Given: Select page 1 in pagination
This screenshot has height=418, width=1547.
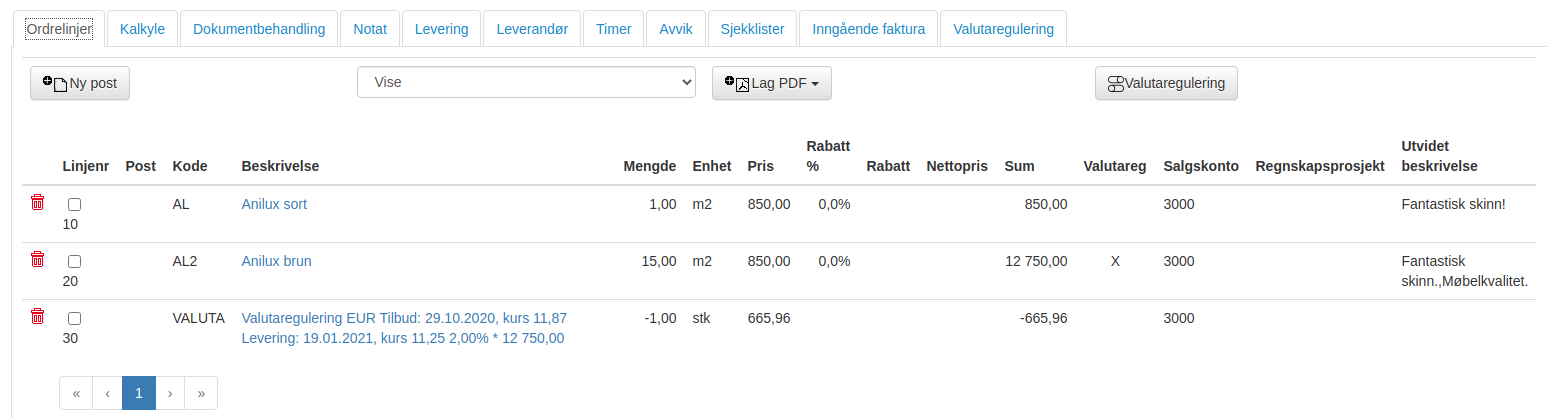Looking at the screenshot, I should (x=139, y=393).
